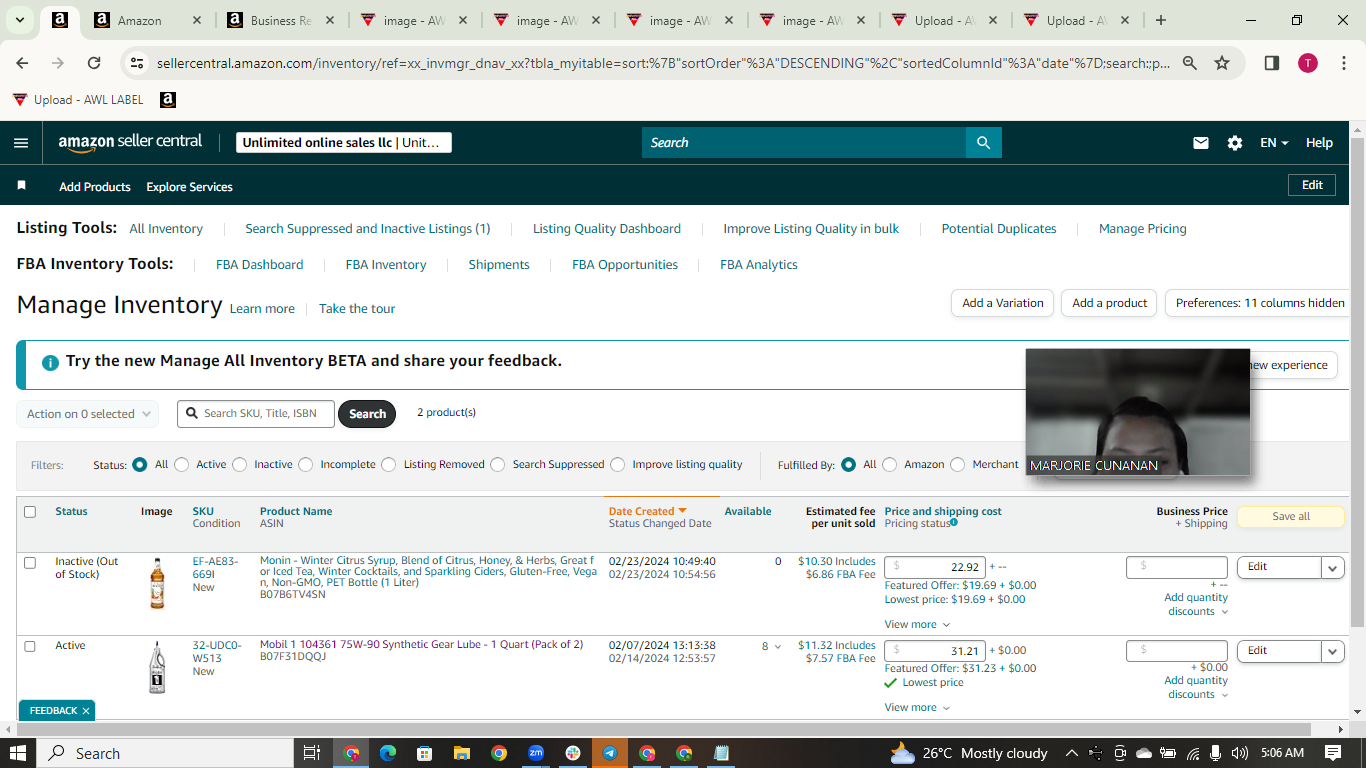Image resolution: width=1366 pixels, height=768 pixels.
Task: Click the Monin price field showing 22.92
Action: coord(935,567)
